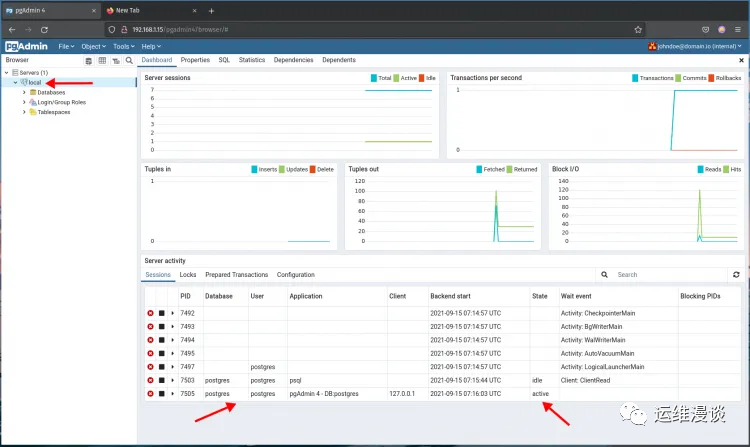Bookmark this page with the star icon
The height and width of the screenshot is (447, 750).
coord(638,30)
